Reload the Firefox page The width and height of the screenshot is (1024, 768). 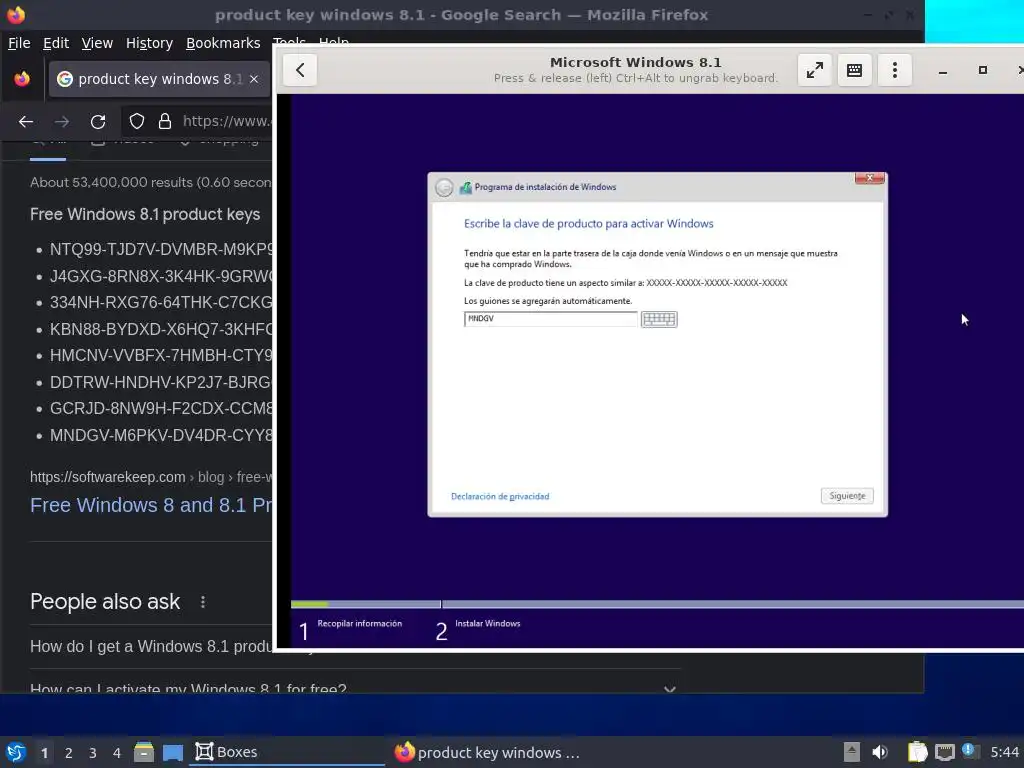[98, 121]
